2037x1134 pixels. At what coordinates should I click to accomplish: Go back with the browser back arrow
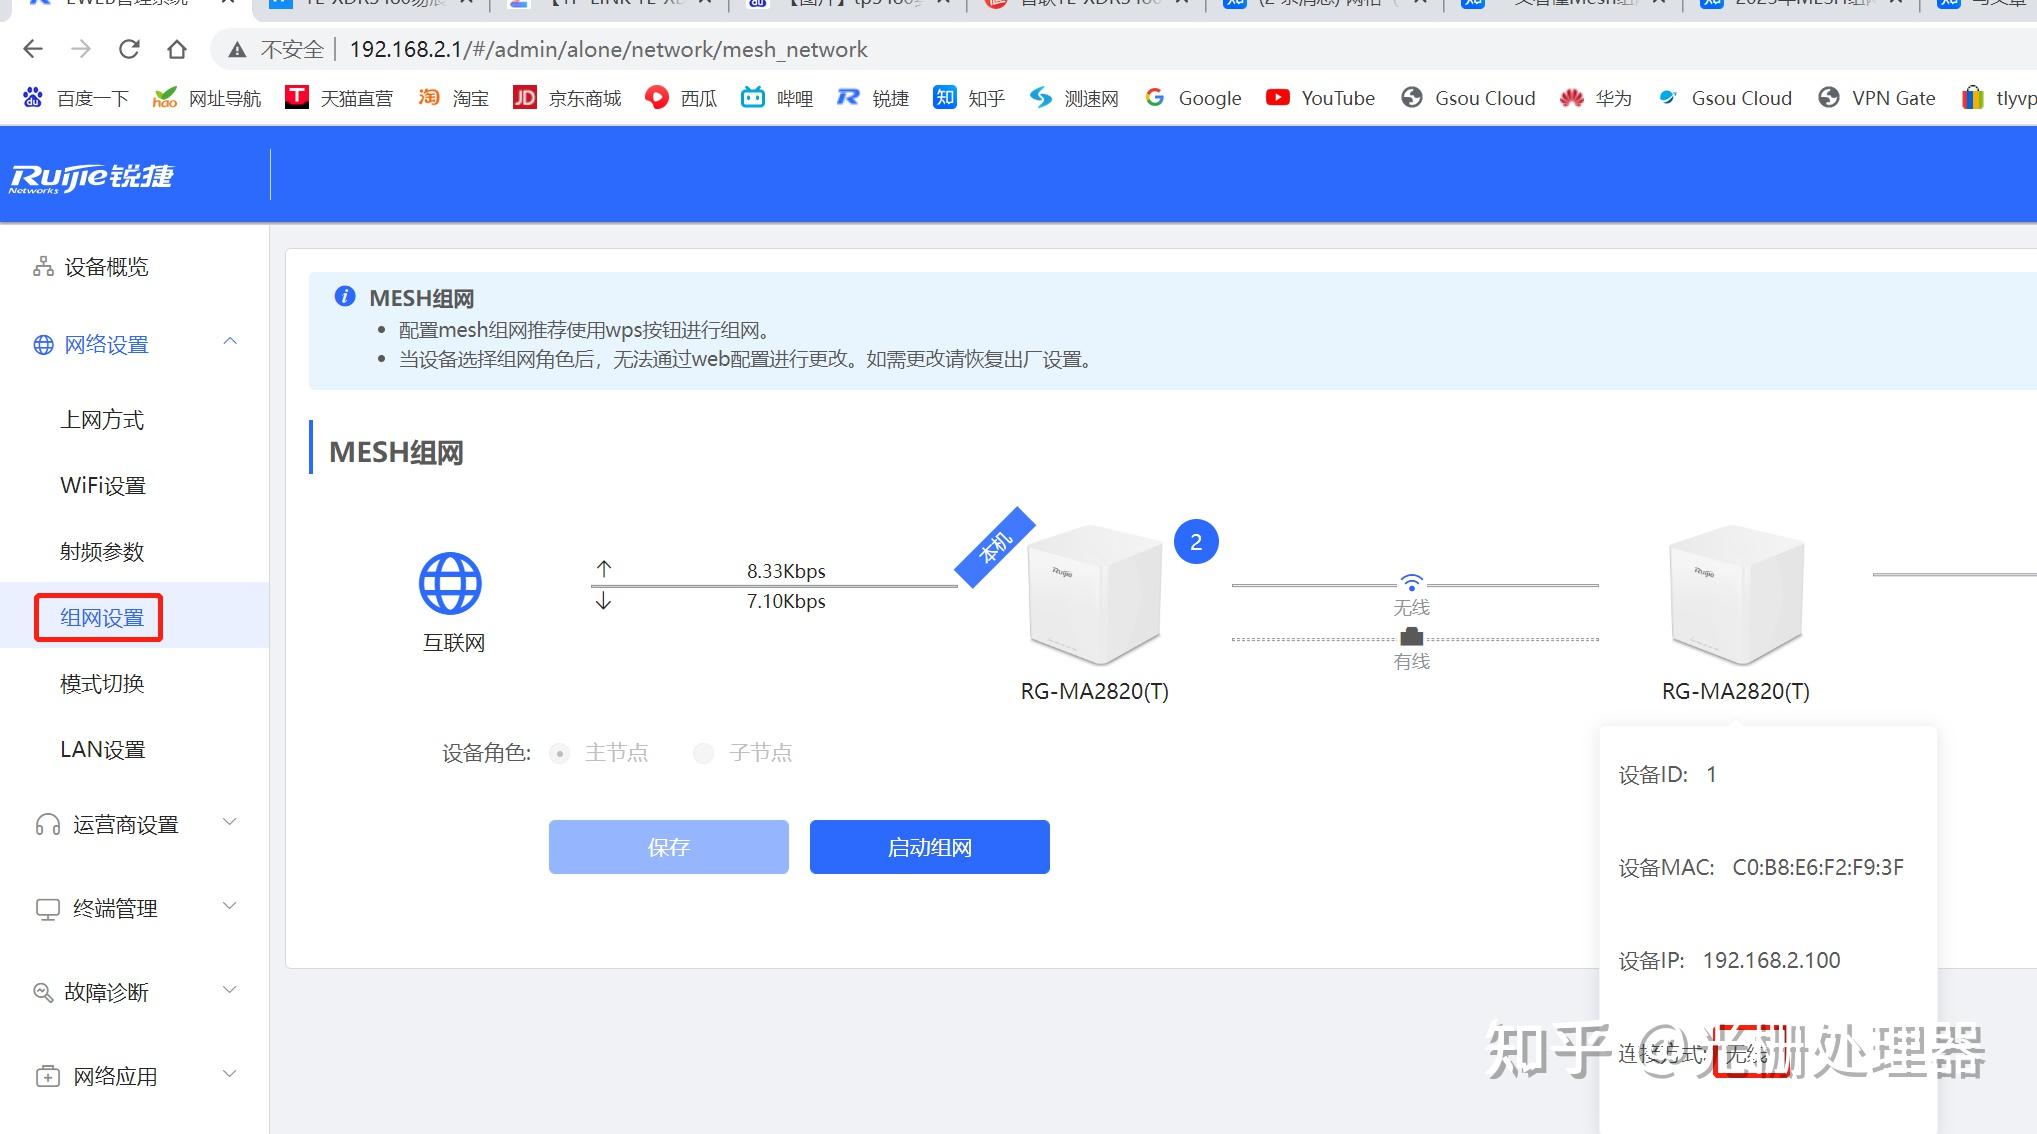33,49
